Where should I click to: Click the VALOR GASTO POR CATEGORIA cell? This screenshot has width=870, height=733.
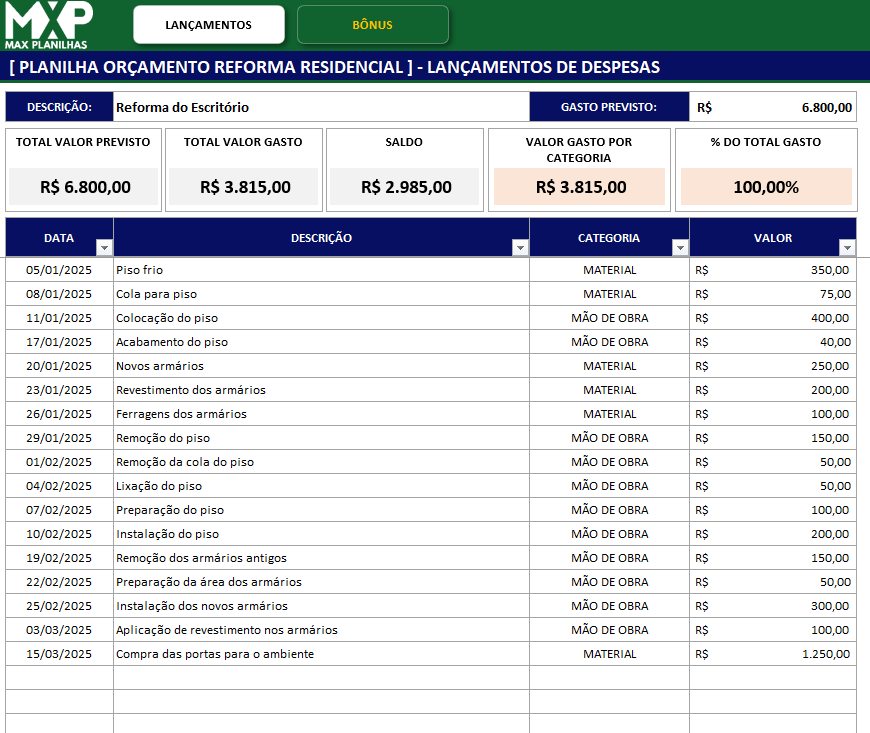point(580,186)
